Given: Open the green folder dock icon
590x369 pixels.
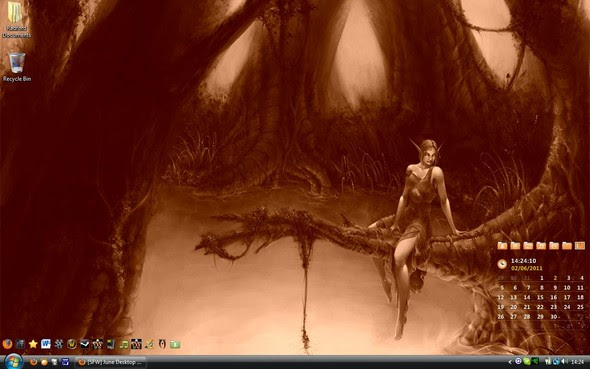Looking at the screenshot, I should (x=175, y=344).
